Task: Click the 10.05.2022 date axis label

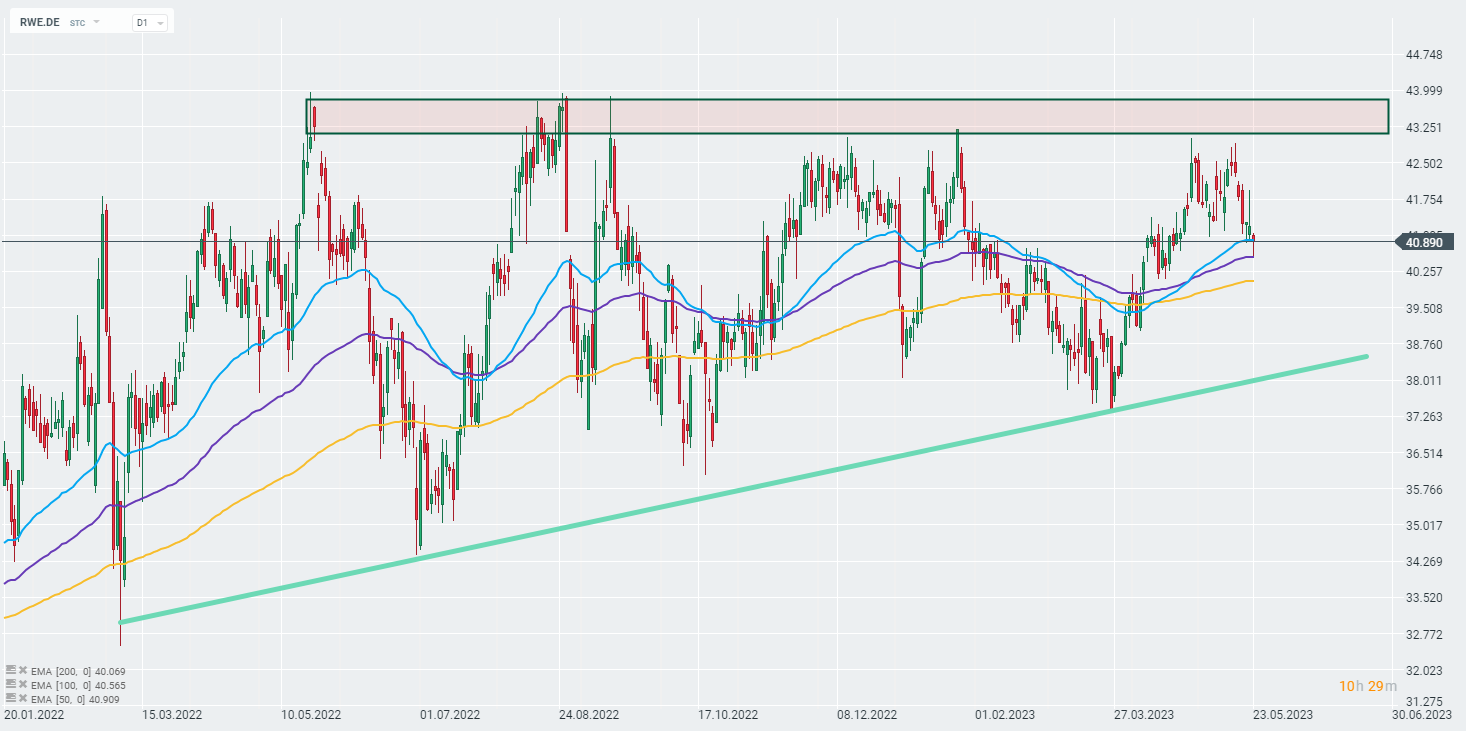Action: (311, 715)
